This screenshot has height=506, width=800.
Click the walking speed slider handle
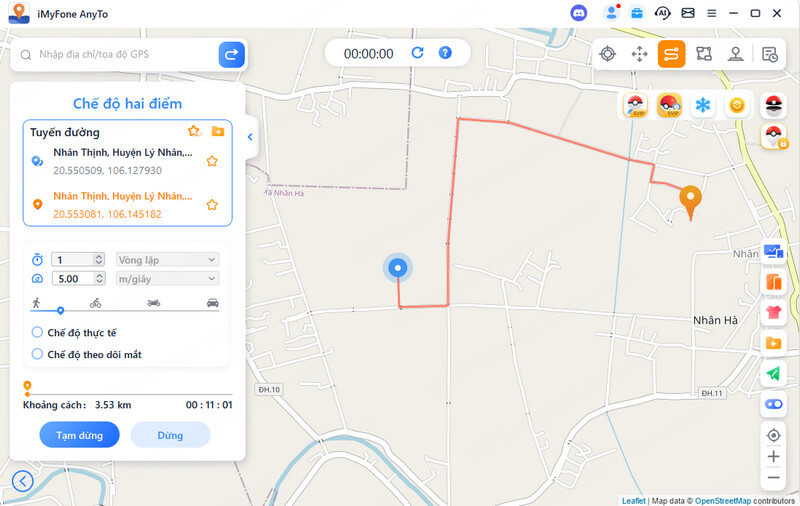click(x=60, y=310)
